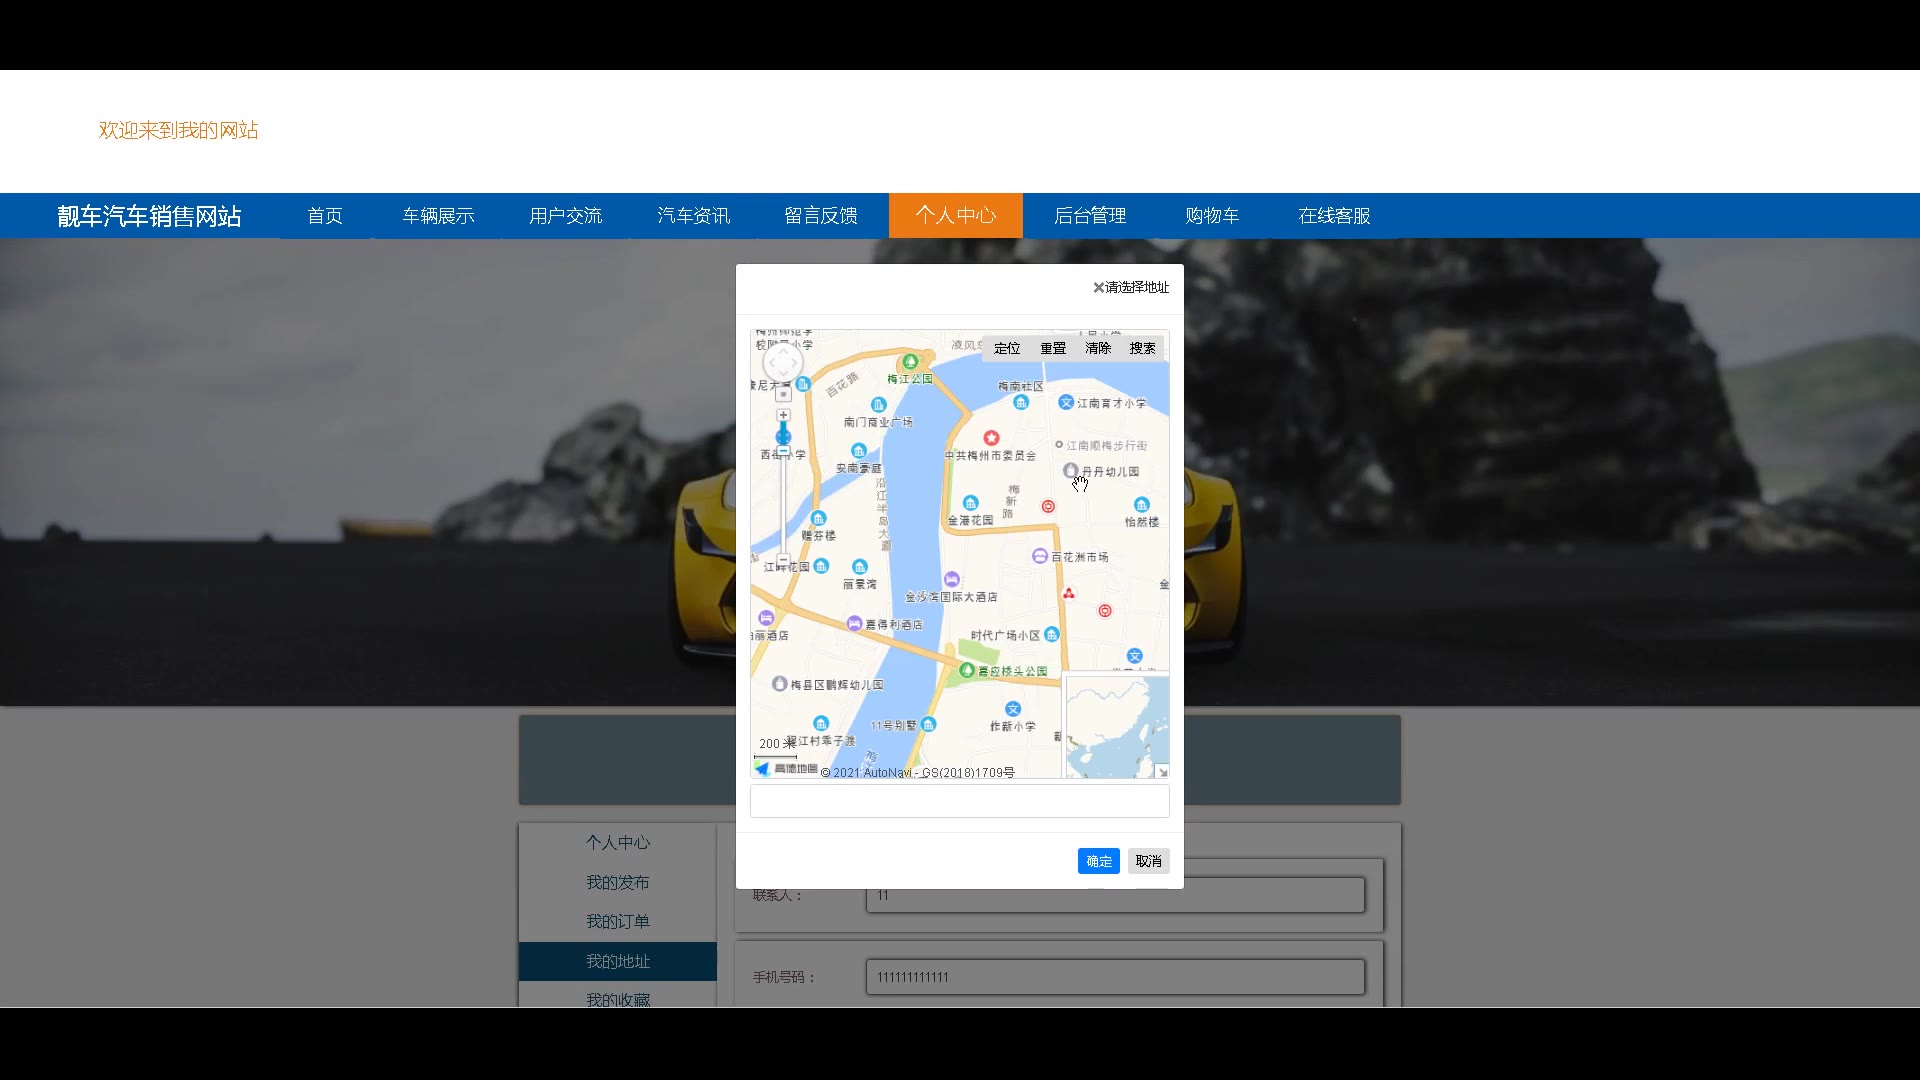
Task: Click the 江南育才小学 school marker icon
Action: tap(1066, 402)
